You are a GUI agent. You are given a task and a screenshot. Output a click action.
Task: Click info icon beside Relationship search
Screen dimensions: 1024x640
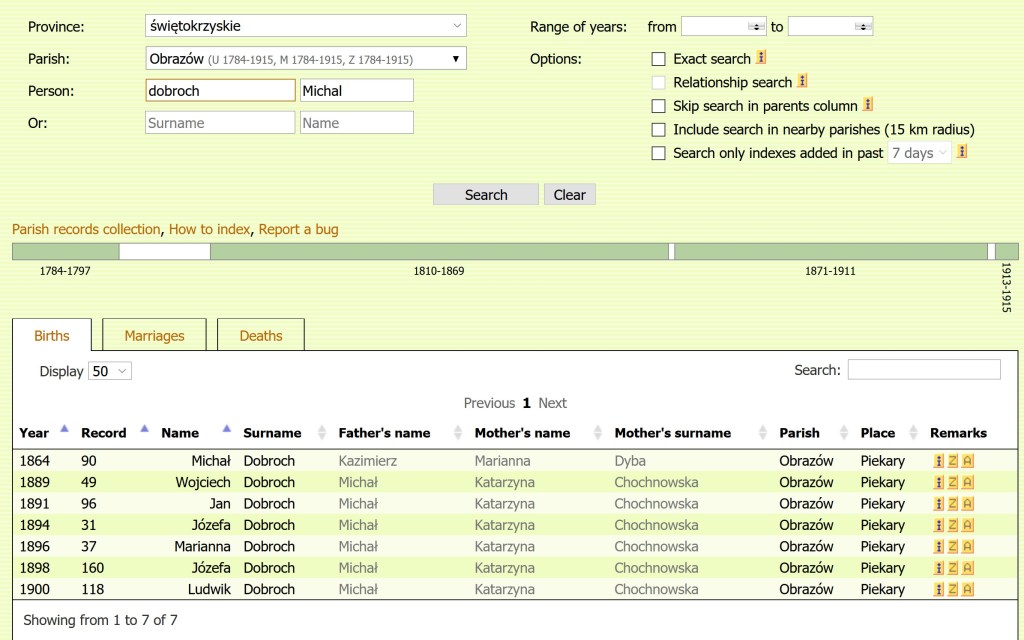click(803, 82)
